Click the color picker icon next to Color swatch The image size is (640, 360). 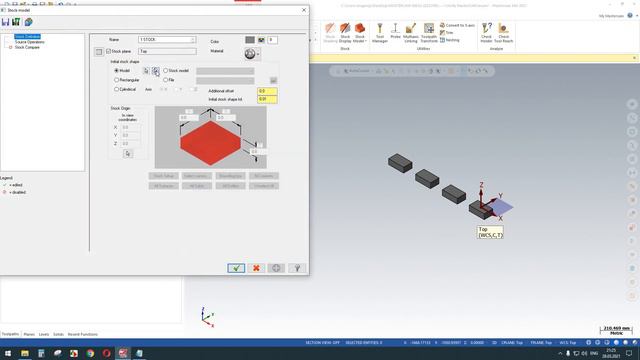261,40
